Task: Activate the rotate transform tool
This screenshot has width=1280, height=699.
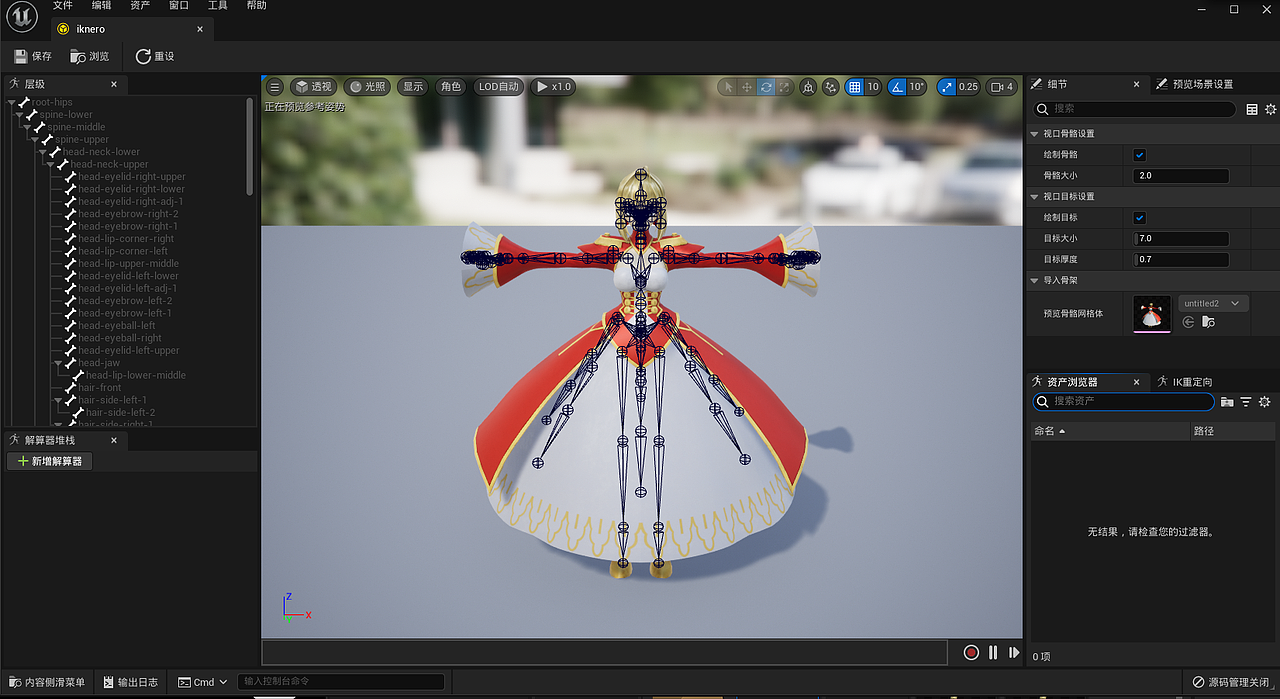Action: (x=766, y=87)
